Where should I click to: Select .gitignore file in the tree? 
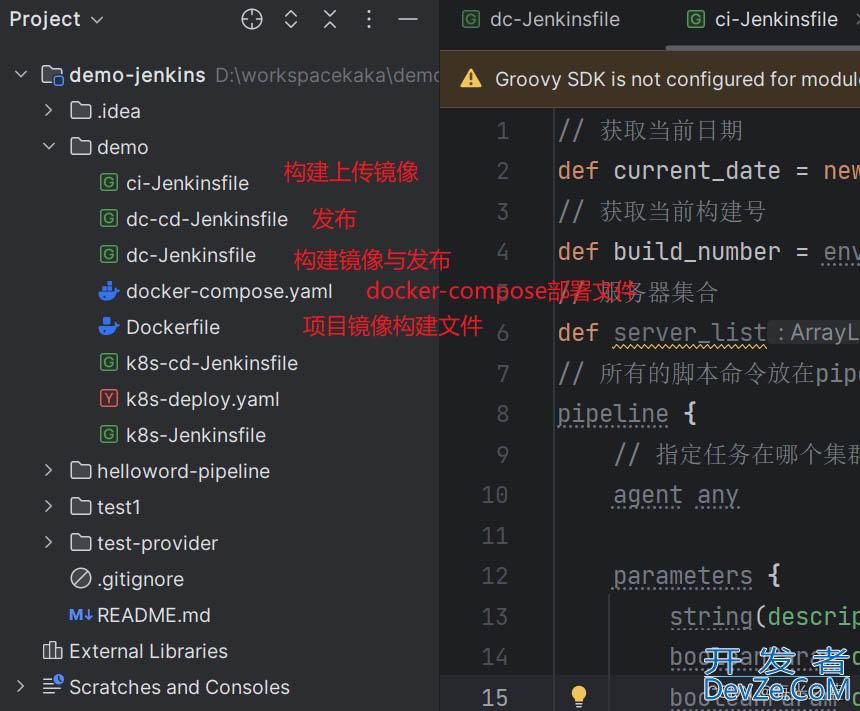[x=140, y=579]
